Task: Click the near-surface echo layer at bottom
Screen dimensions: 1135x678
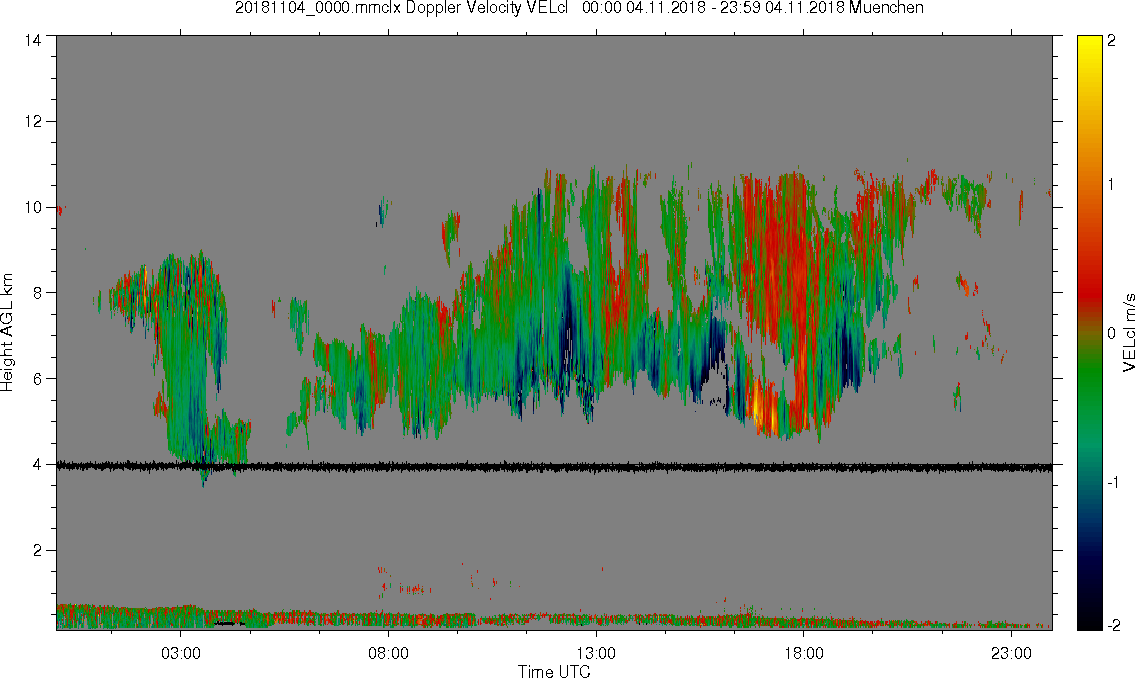Action: point(554,617)
